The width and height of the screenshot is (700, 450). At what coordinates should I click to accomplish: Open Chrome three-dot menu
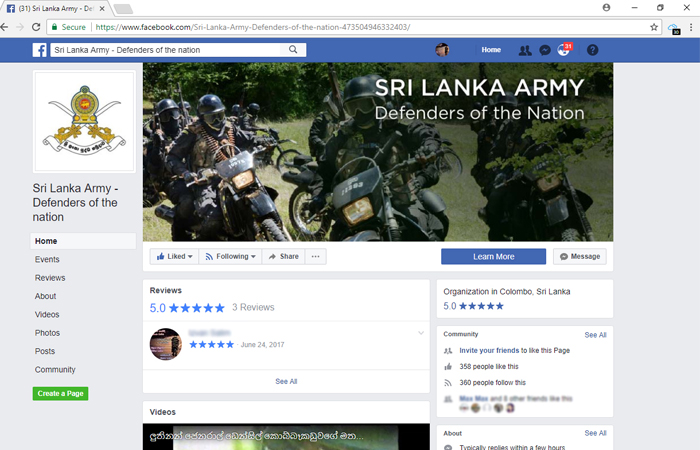point(691,27)
